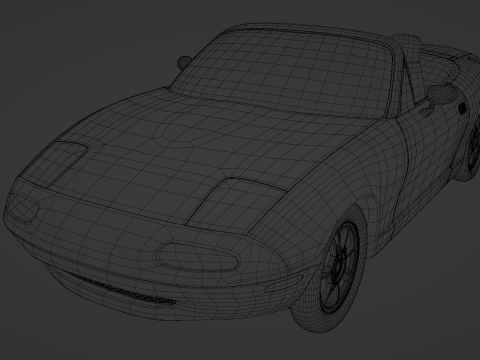Screen dimensions: 480x360
Task: Select the small side mirror on the far side
Action: [x=184, y=62]
